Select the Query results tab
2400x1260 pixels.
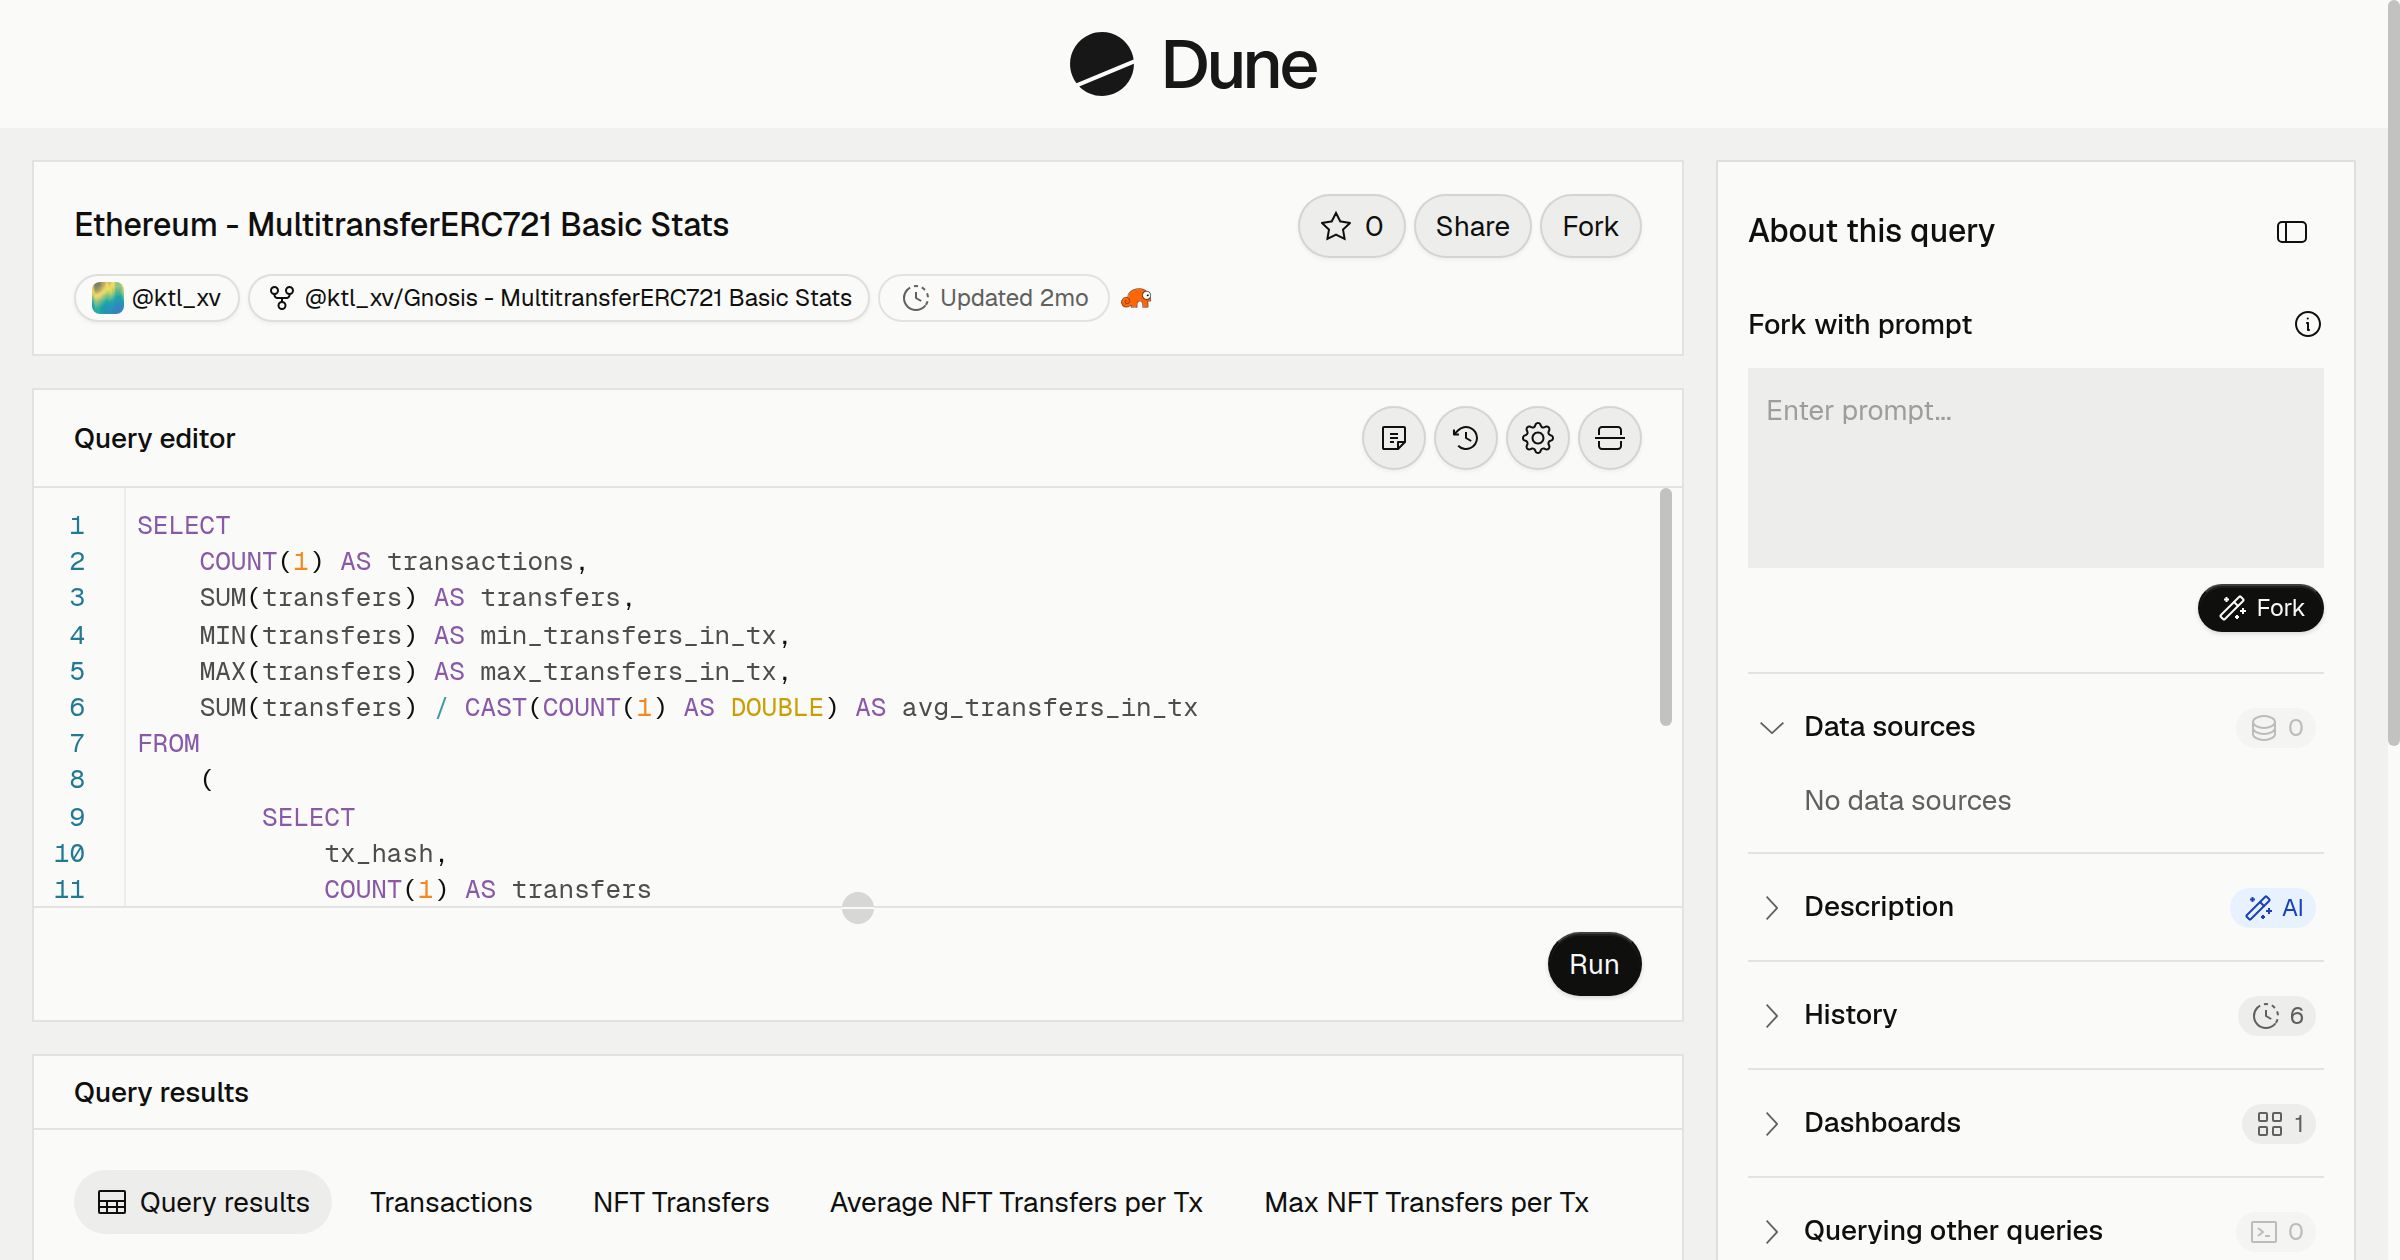[203, 1202]
